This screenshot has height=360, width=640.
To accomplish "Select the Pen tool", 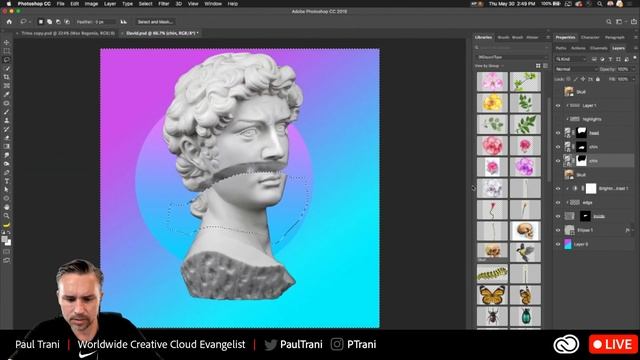I will coord(7,172).
